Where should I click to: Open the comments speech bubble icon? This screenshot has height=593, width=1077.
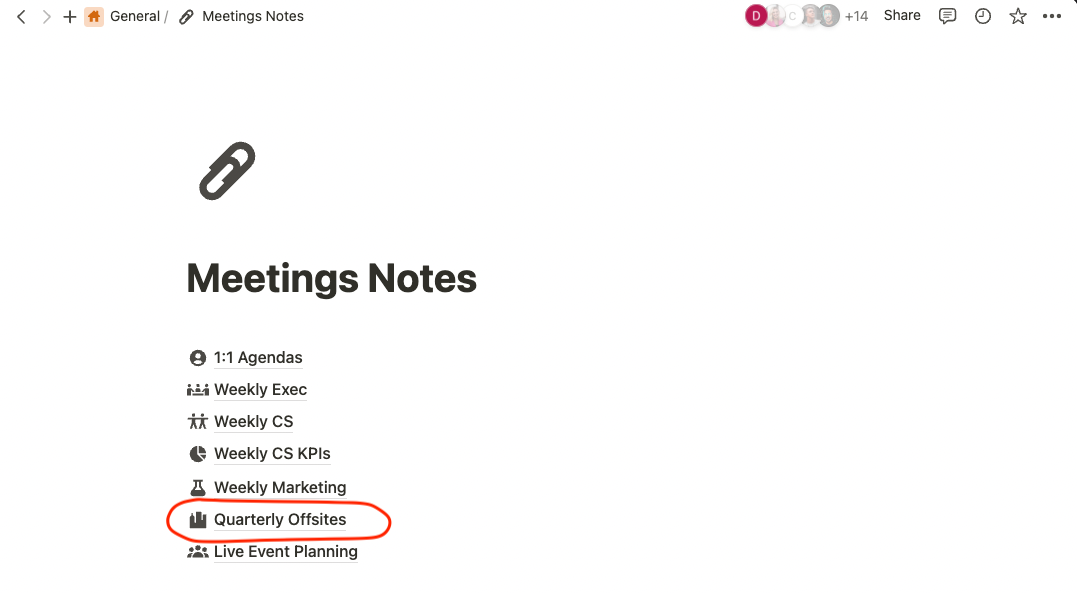tap(947, 16)
